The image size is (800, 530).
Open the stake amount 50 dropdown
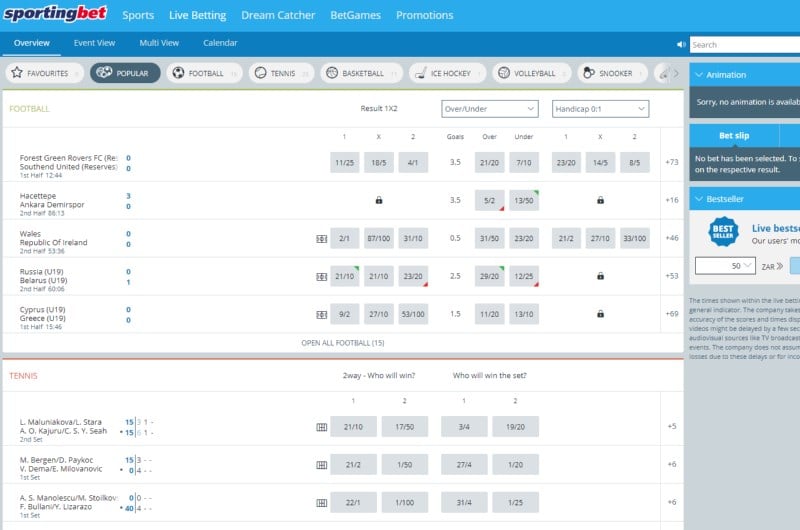[725, 266]
